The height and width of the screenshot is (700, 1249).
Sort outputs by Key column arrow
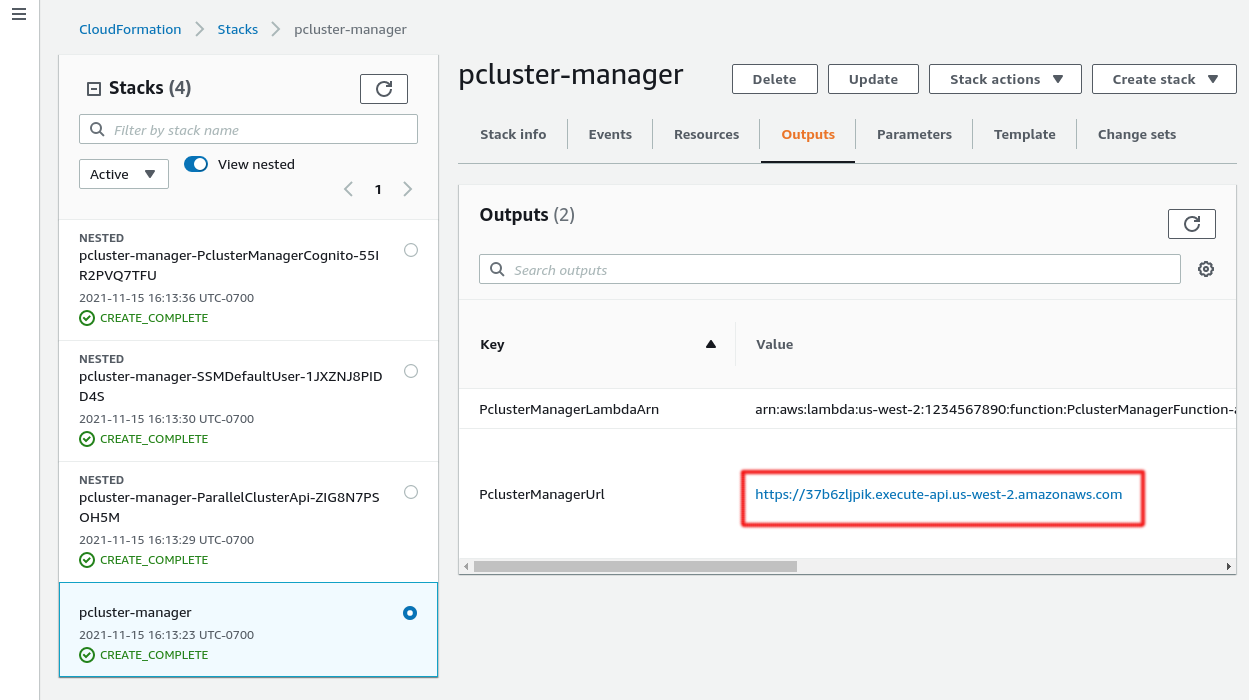coord(711,344)
